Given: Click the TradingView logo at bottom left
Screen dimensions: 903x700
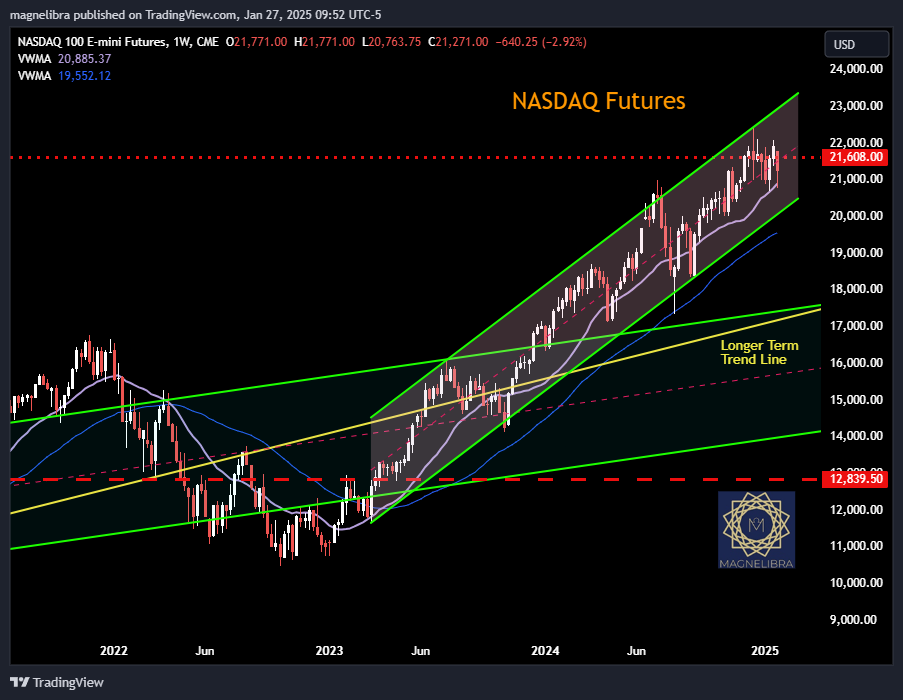Looking at the screenshot, I should pyautogui.click(x=56, y=682).
